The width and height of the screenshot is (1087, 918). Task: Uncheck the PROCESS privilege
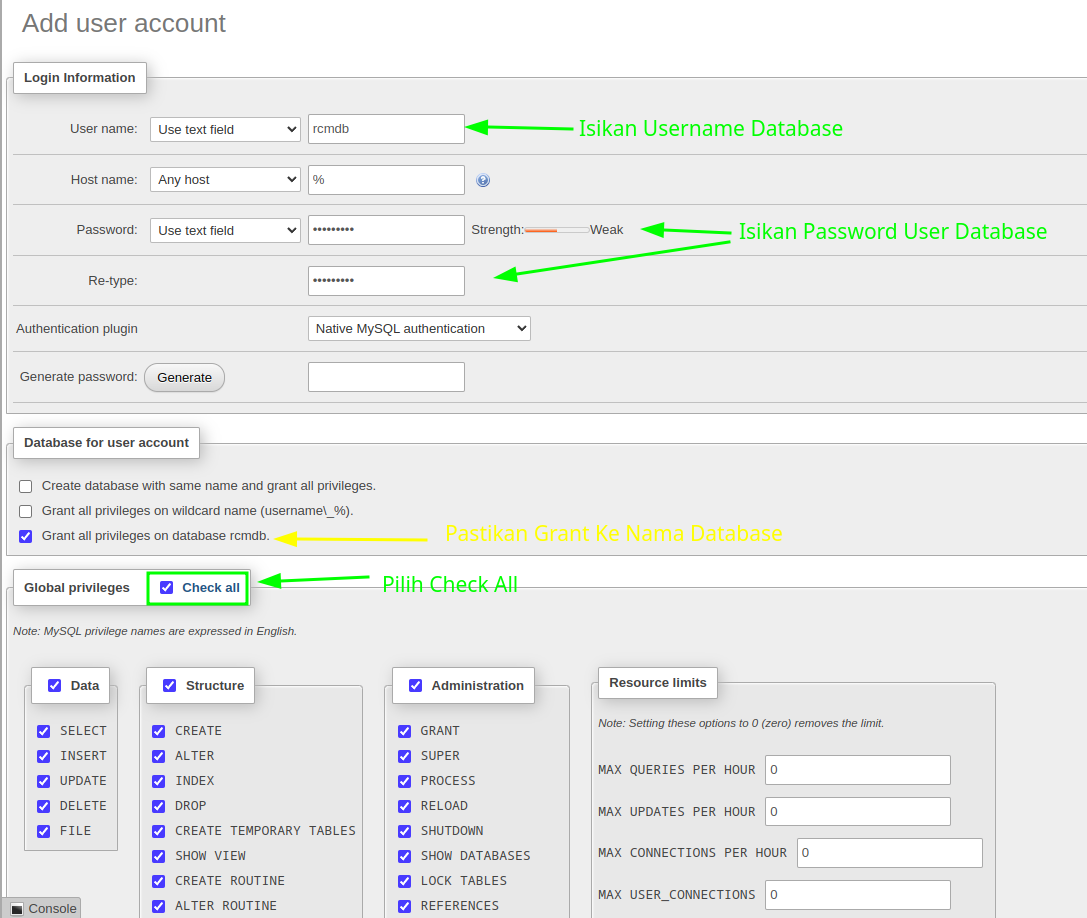405,781
